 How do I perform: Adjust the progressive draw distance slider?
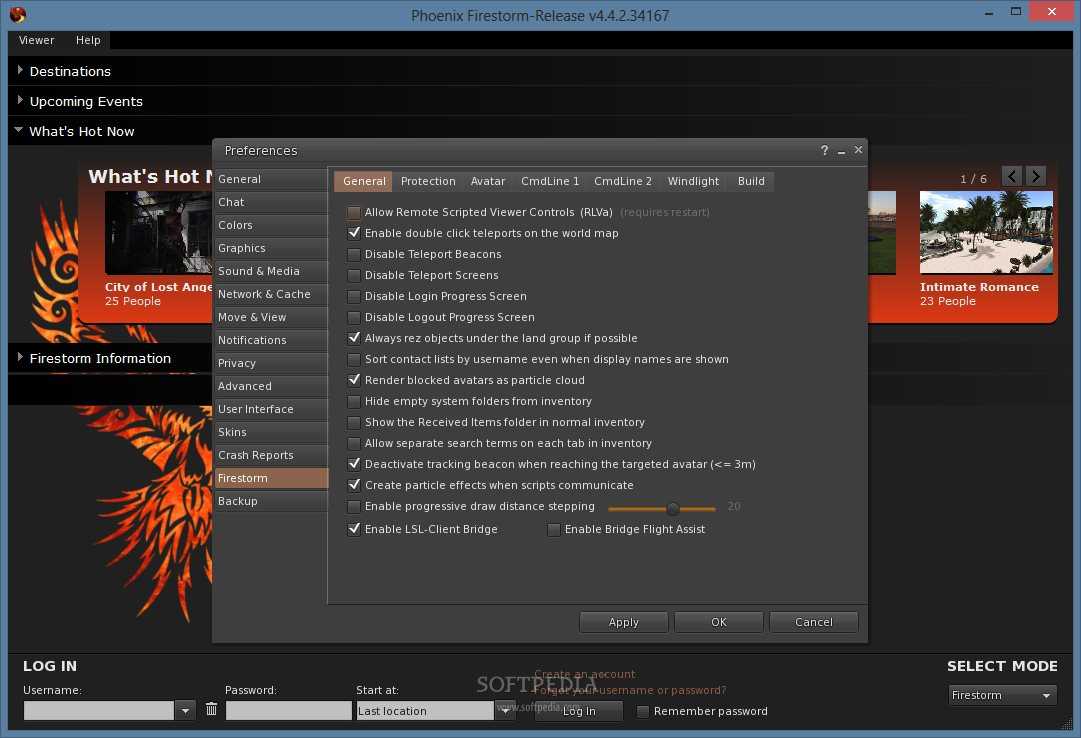(x=673, y=509)
